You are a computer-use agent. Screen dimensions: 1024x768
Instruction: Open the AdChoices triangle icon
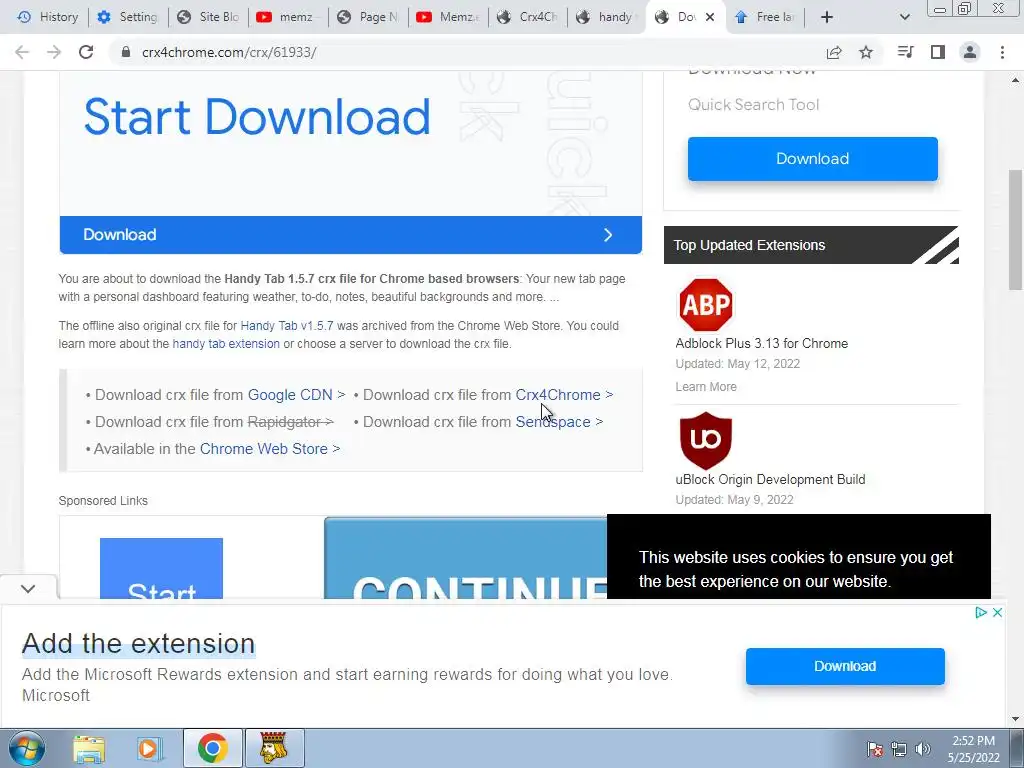[980, 613]
